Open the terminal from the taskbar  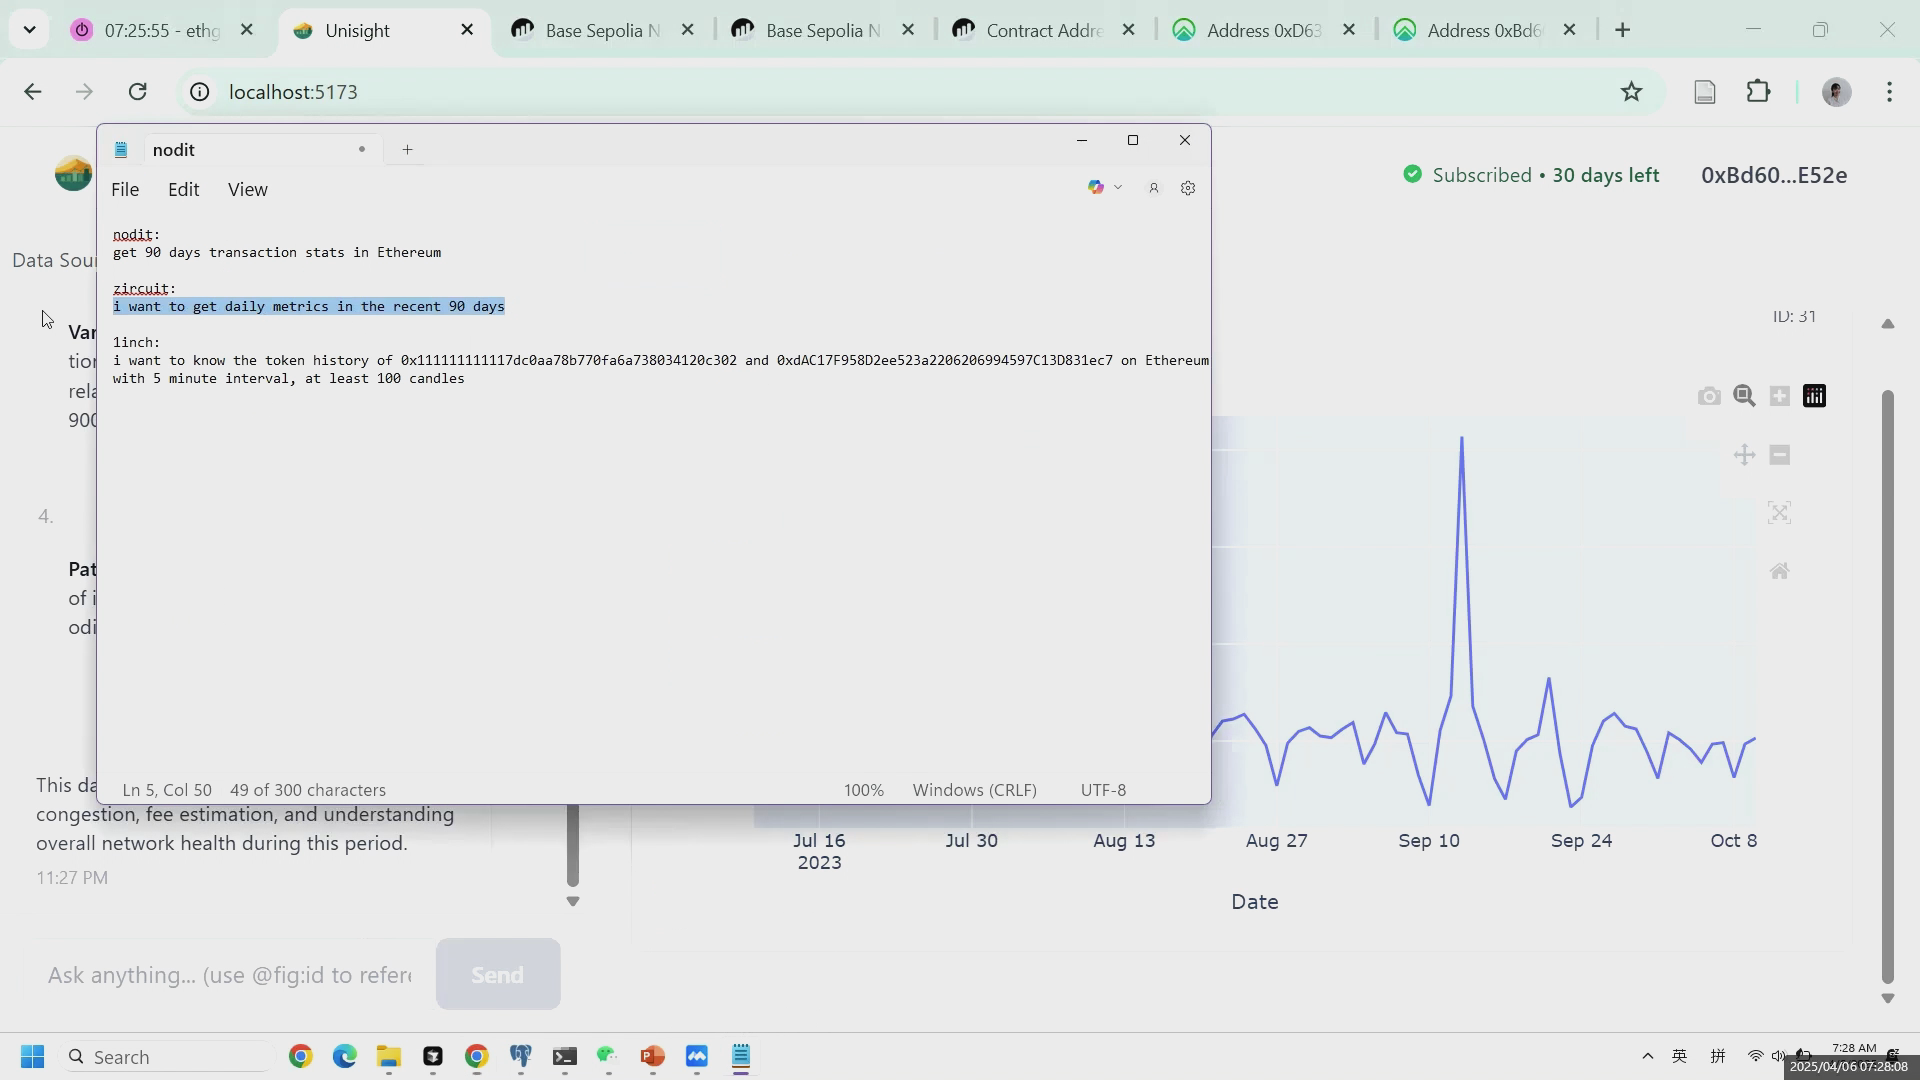point(564,1057)
